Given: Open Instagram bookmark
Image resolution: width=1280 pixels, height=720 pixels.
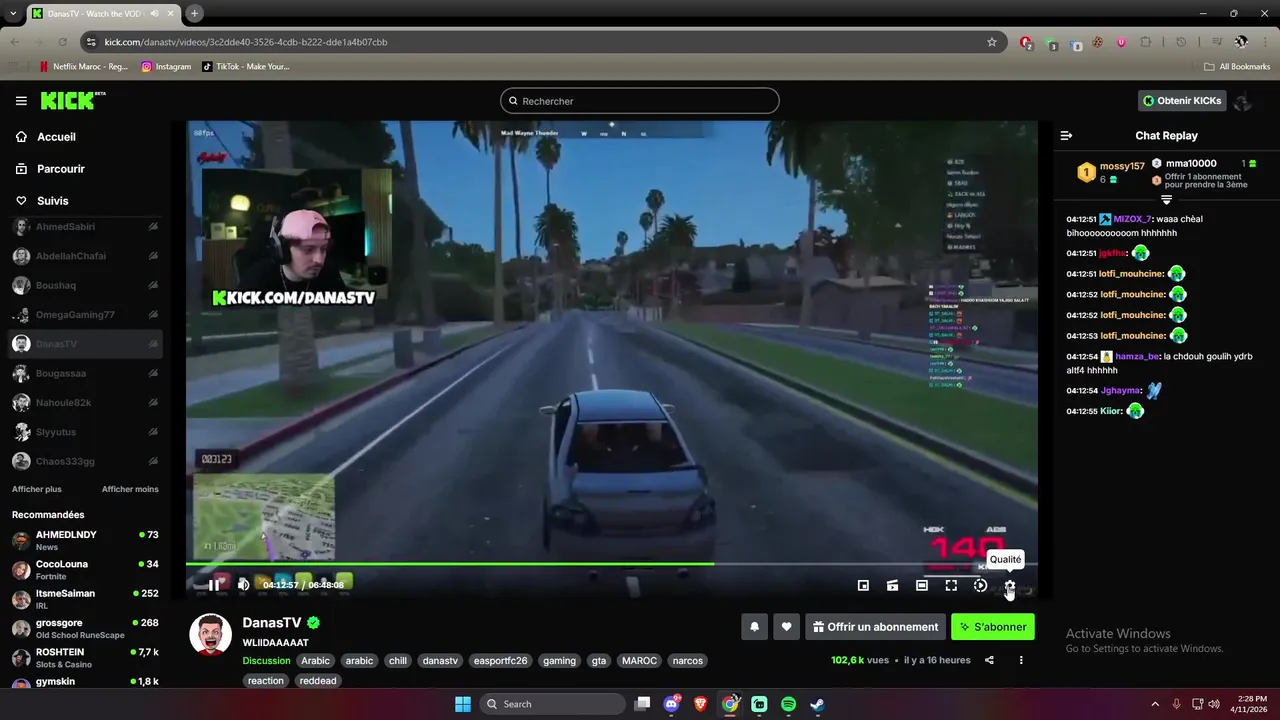Looking at the screenshot, I should pyautogui.click(x=166, y=67).
